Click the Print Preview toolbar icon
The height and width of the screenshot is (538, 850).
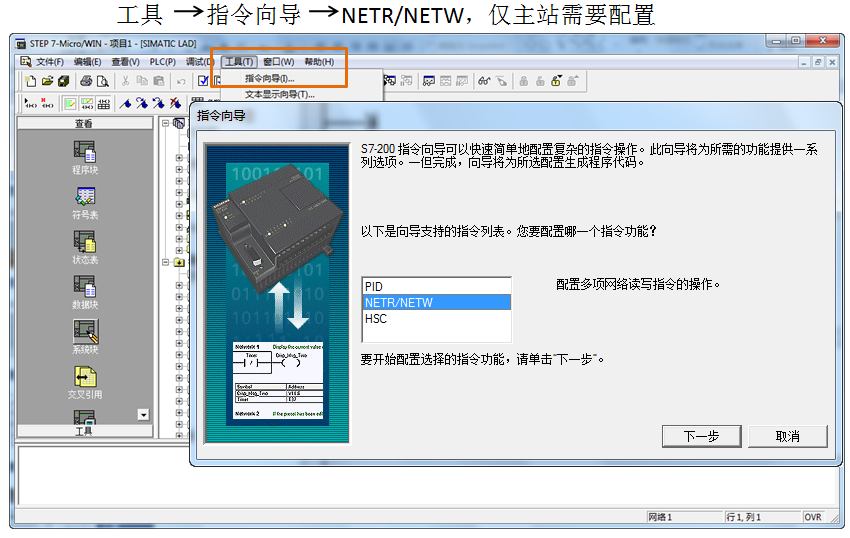(102, 81)
